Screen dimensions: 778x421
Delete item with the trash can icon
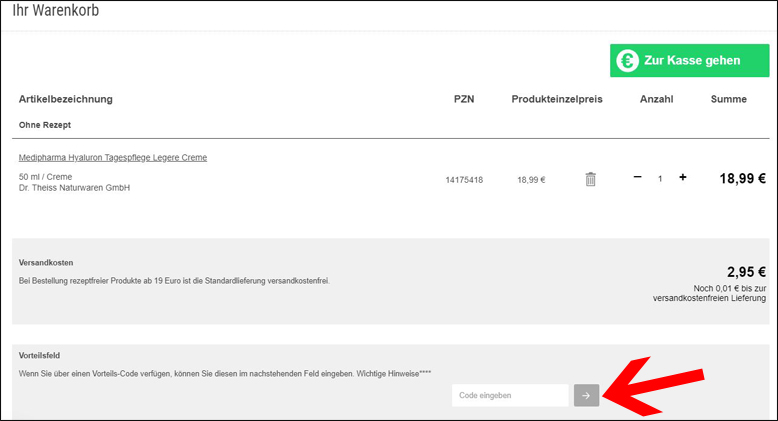click(x=590, y=179)
